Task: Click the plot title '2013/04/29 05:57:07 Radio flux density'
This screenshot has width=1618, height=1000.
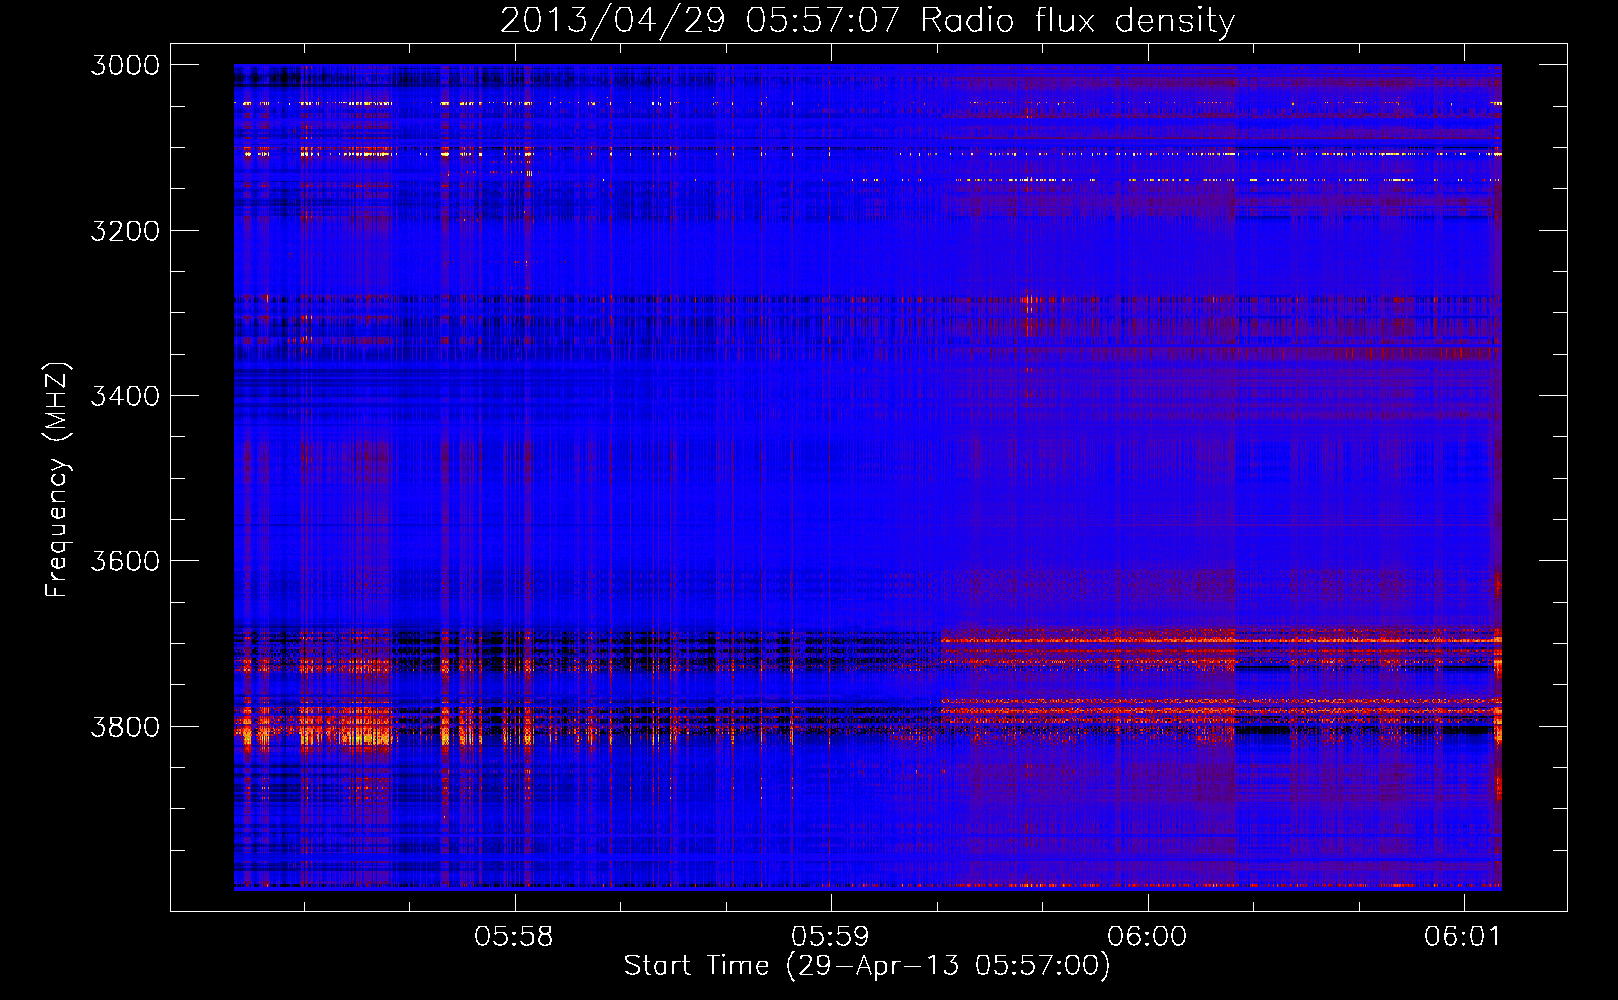Action: [867, 20]
